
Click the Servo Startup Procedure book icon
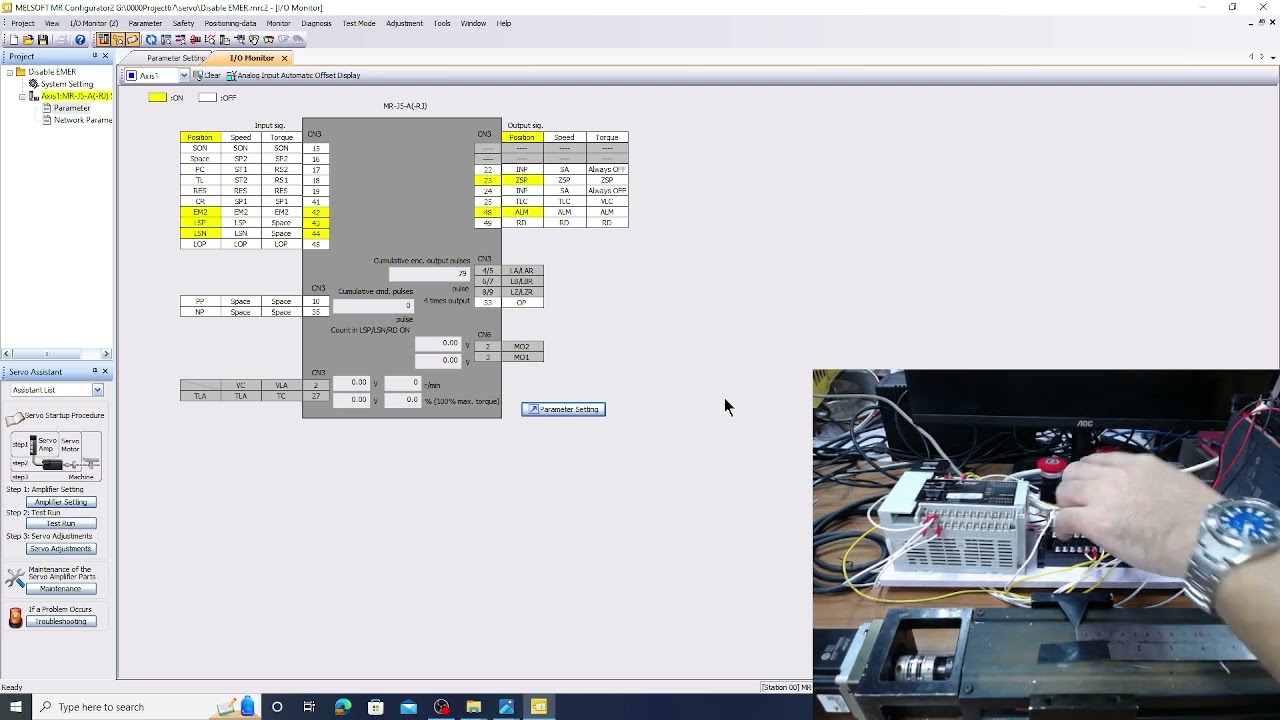point(14,418)
